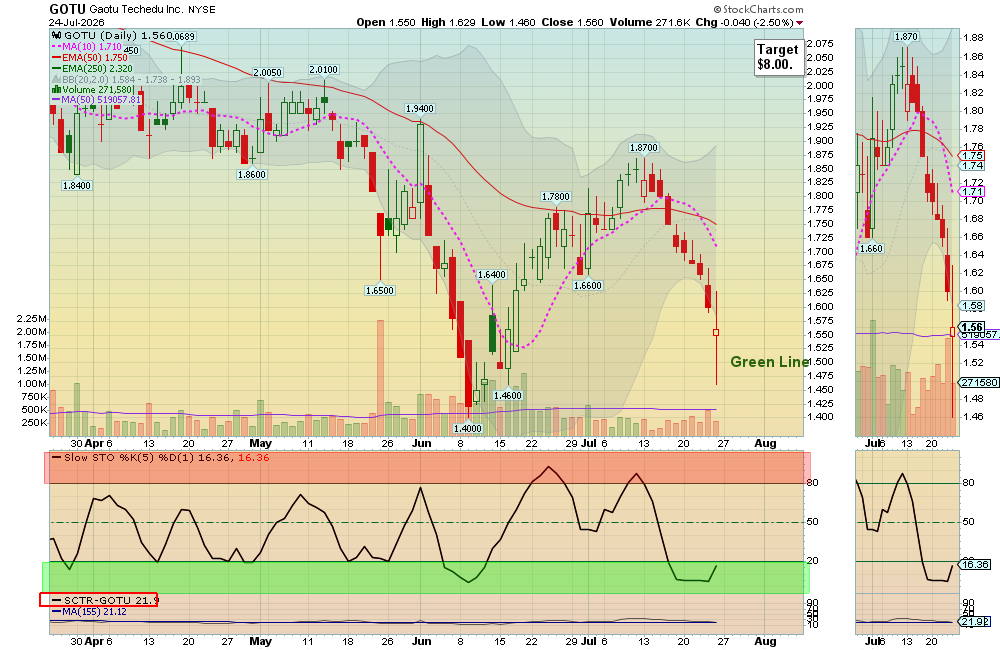Click the Slow STO %K(5) %D(1) label
This screenshot has height=650, width=1000.
point(129,457)
